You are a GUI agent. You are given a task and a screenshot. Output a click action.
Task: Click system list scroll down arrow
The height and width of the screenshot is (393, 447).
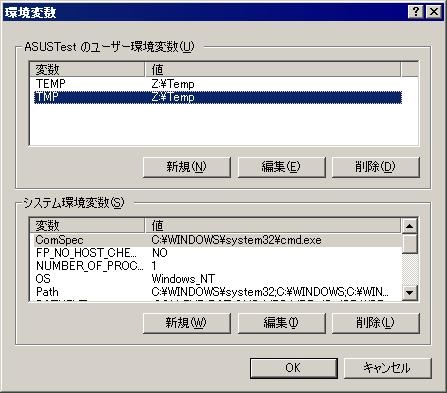410,293
